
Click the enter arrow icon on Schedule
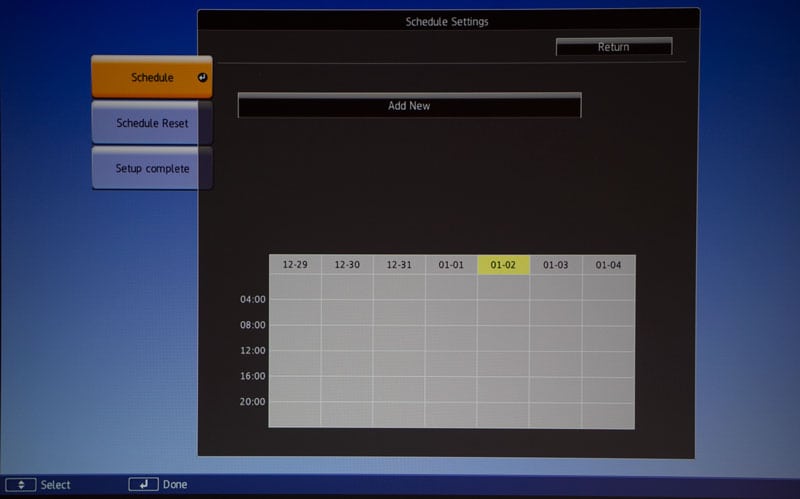[201, 78]
